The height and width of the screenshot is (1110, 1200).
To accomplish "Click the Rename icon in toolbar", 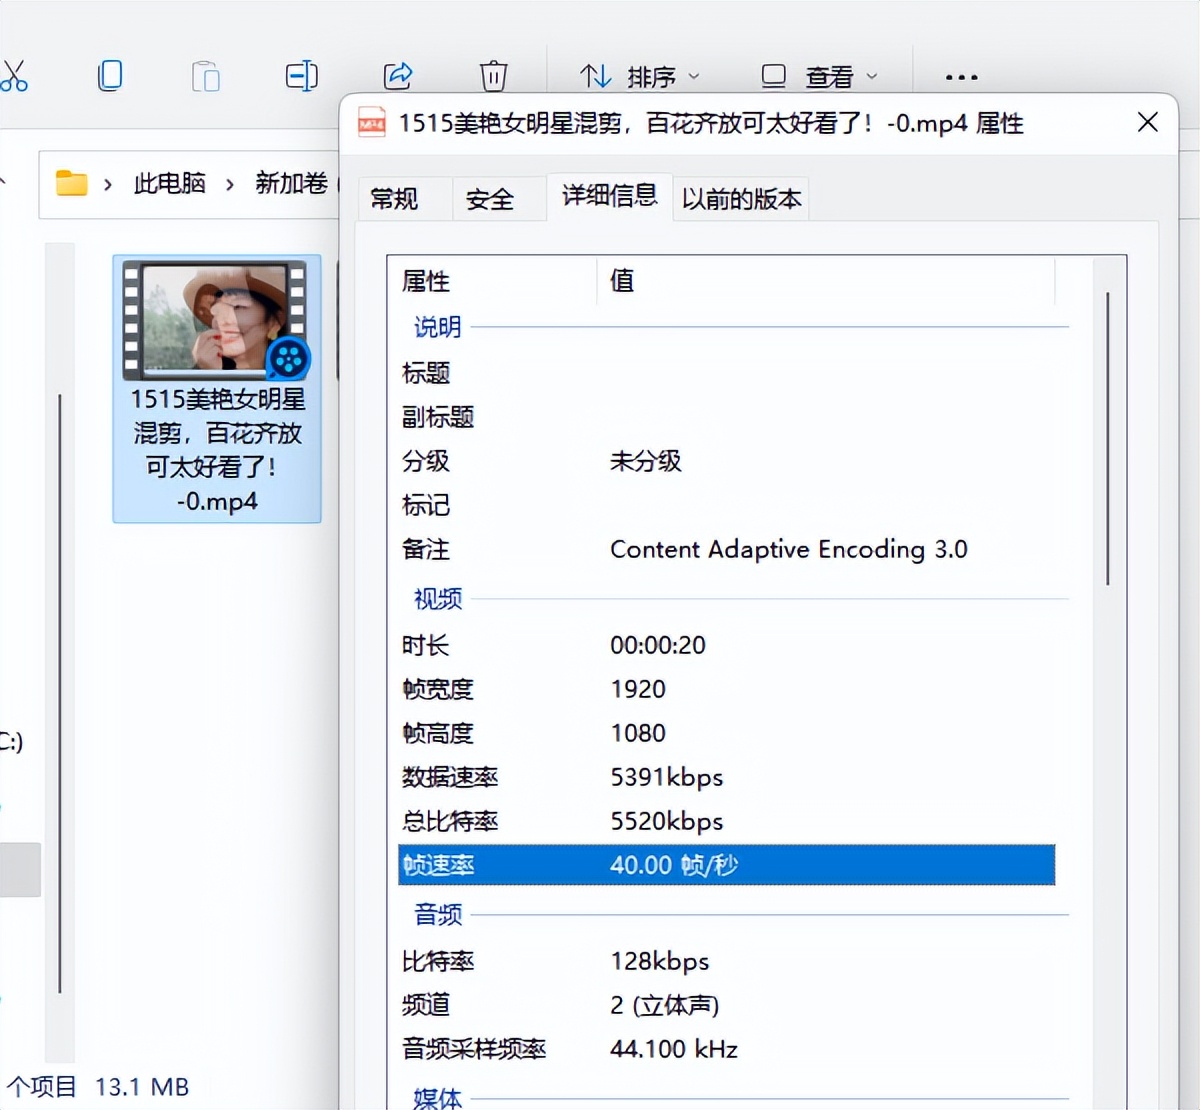I will 301,76.
